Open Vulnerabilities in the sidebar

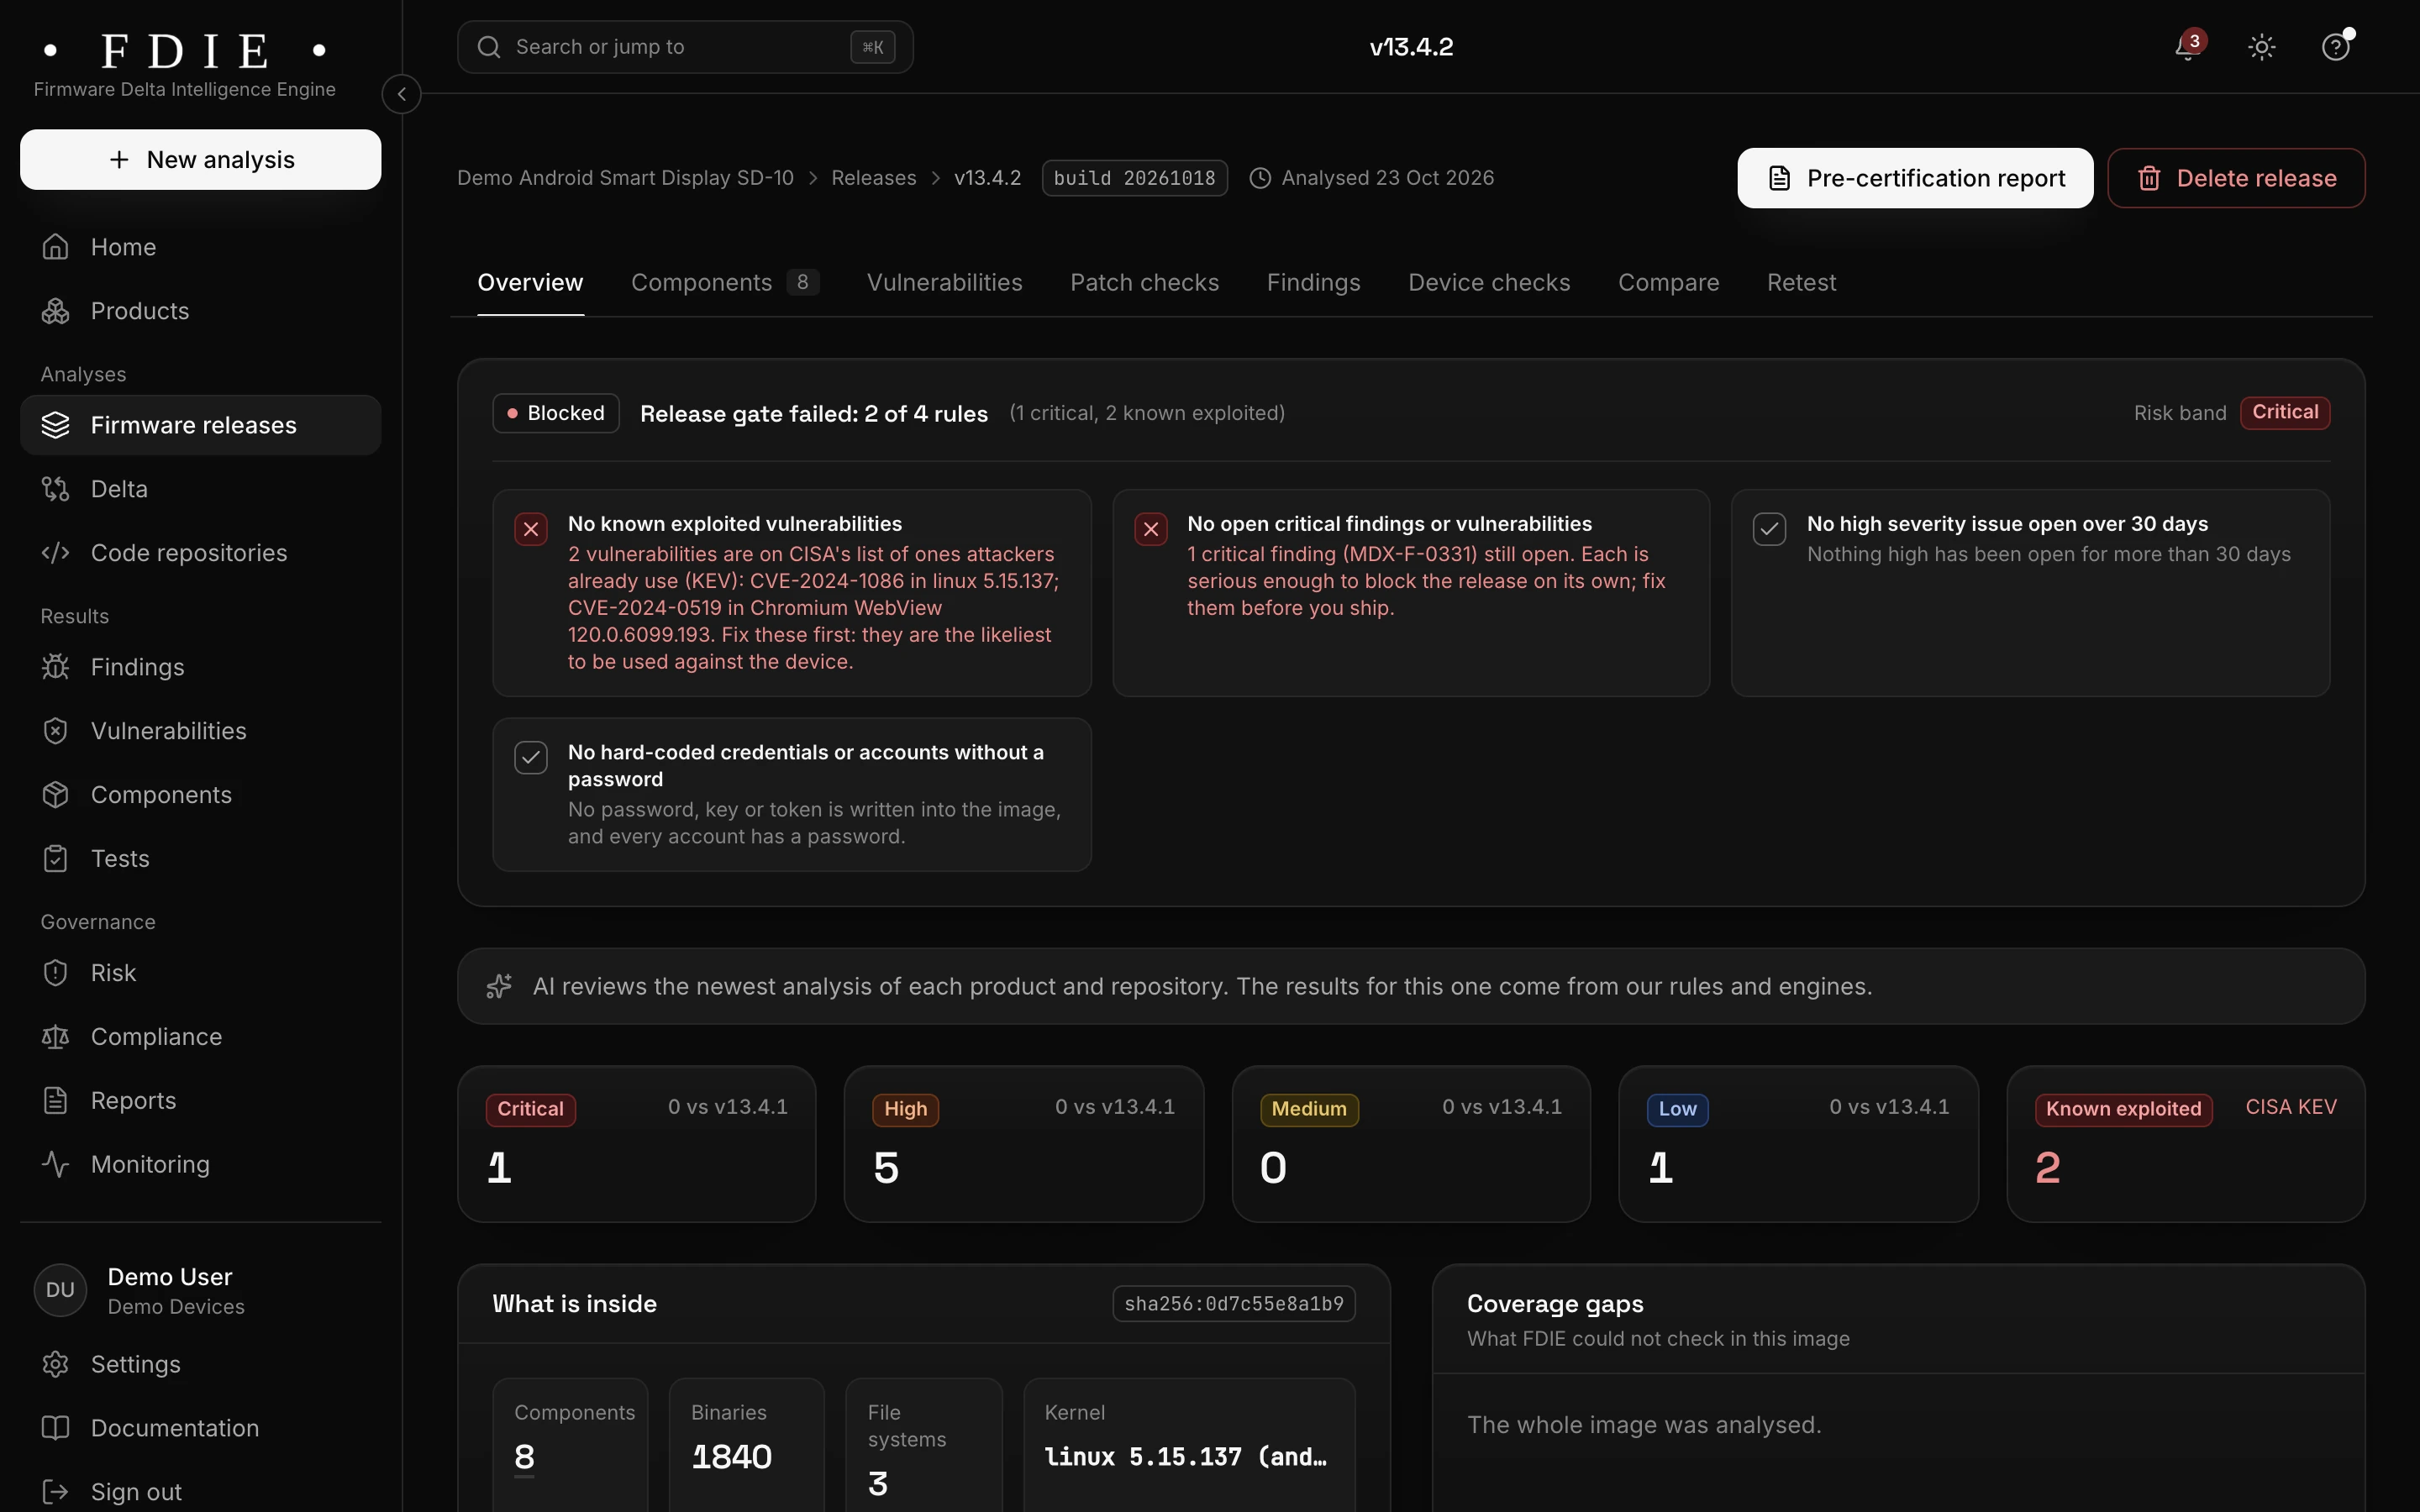(201, 731)
